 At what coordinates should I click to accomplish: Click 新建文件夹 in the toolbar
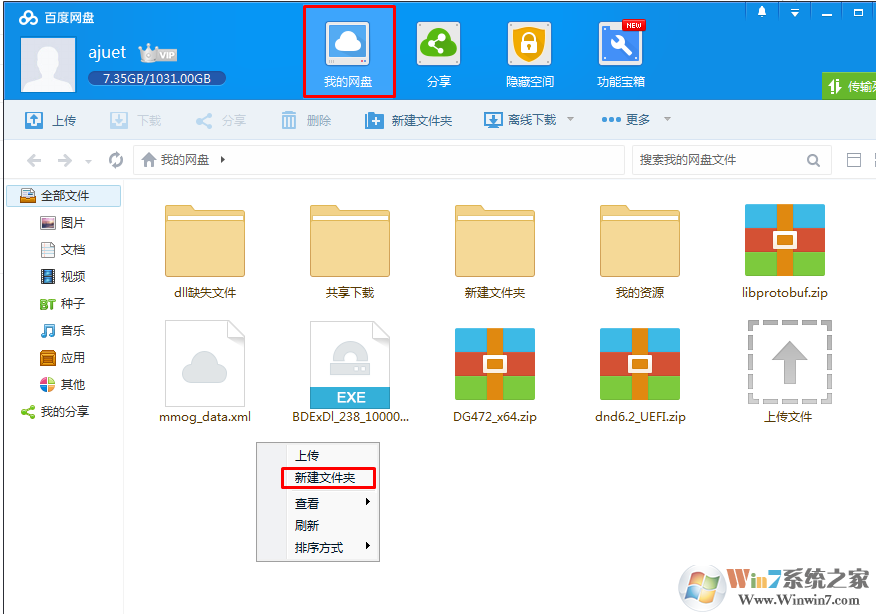click(408, 120)
